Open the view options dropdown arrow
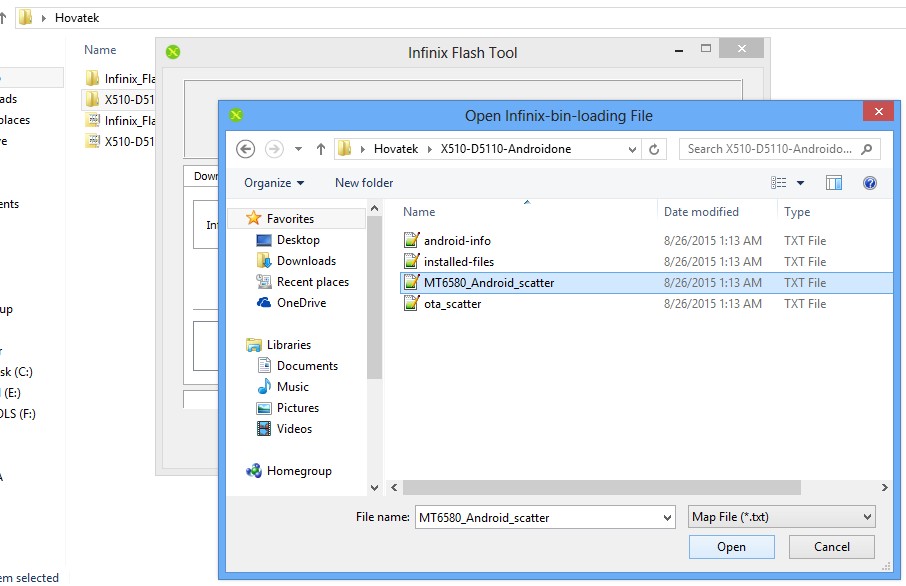The image size is (906, 586). coord(800,183)
